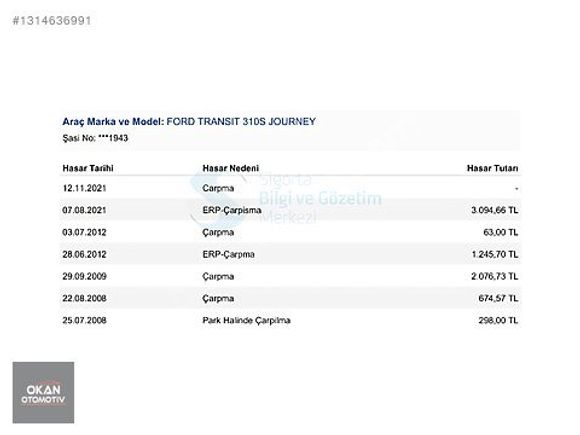Click the Hasar Nedeni column header
The width and height of the screenshot is (580, 435).
tap(230, 168)
